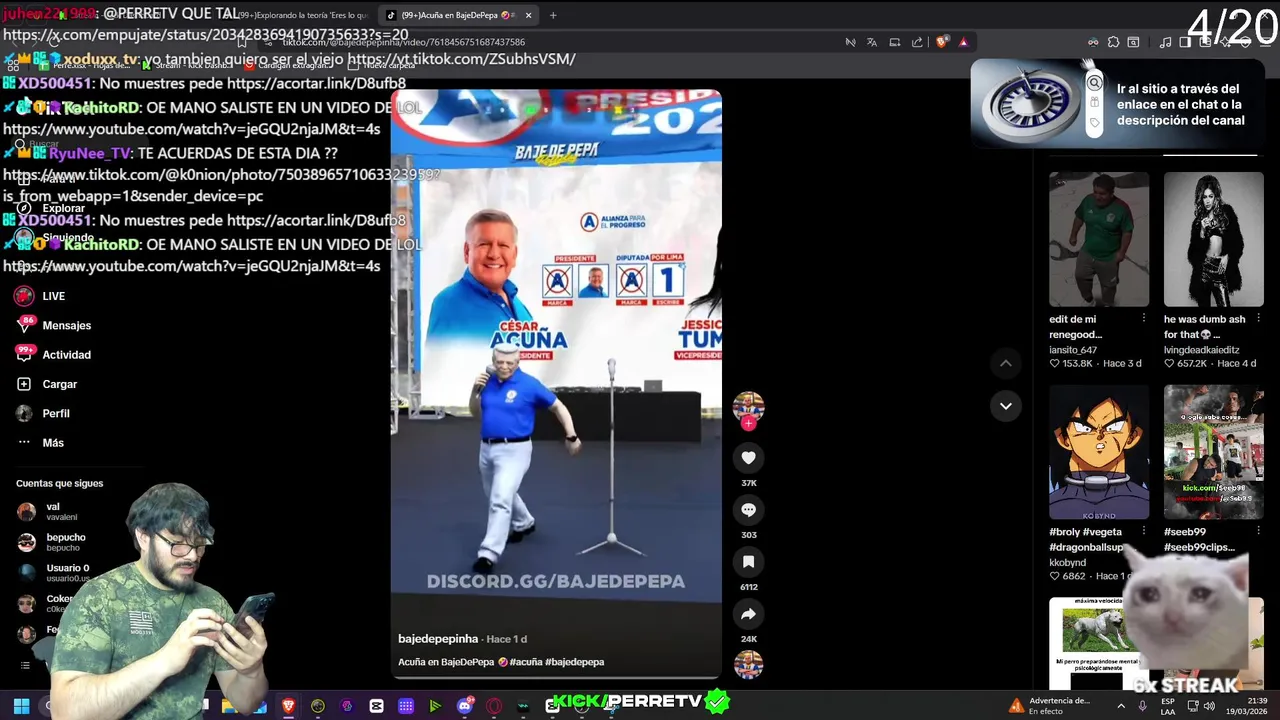Open creator kkobynd profile
This screenshot has height=720, width=1280.
tap(1067, 563)
